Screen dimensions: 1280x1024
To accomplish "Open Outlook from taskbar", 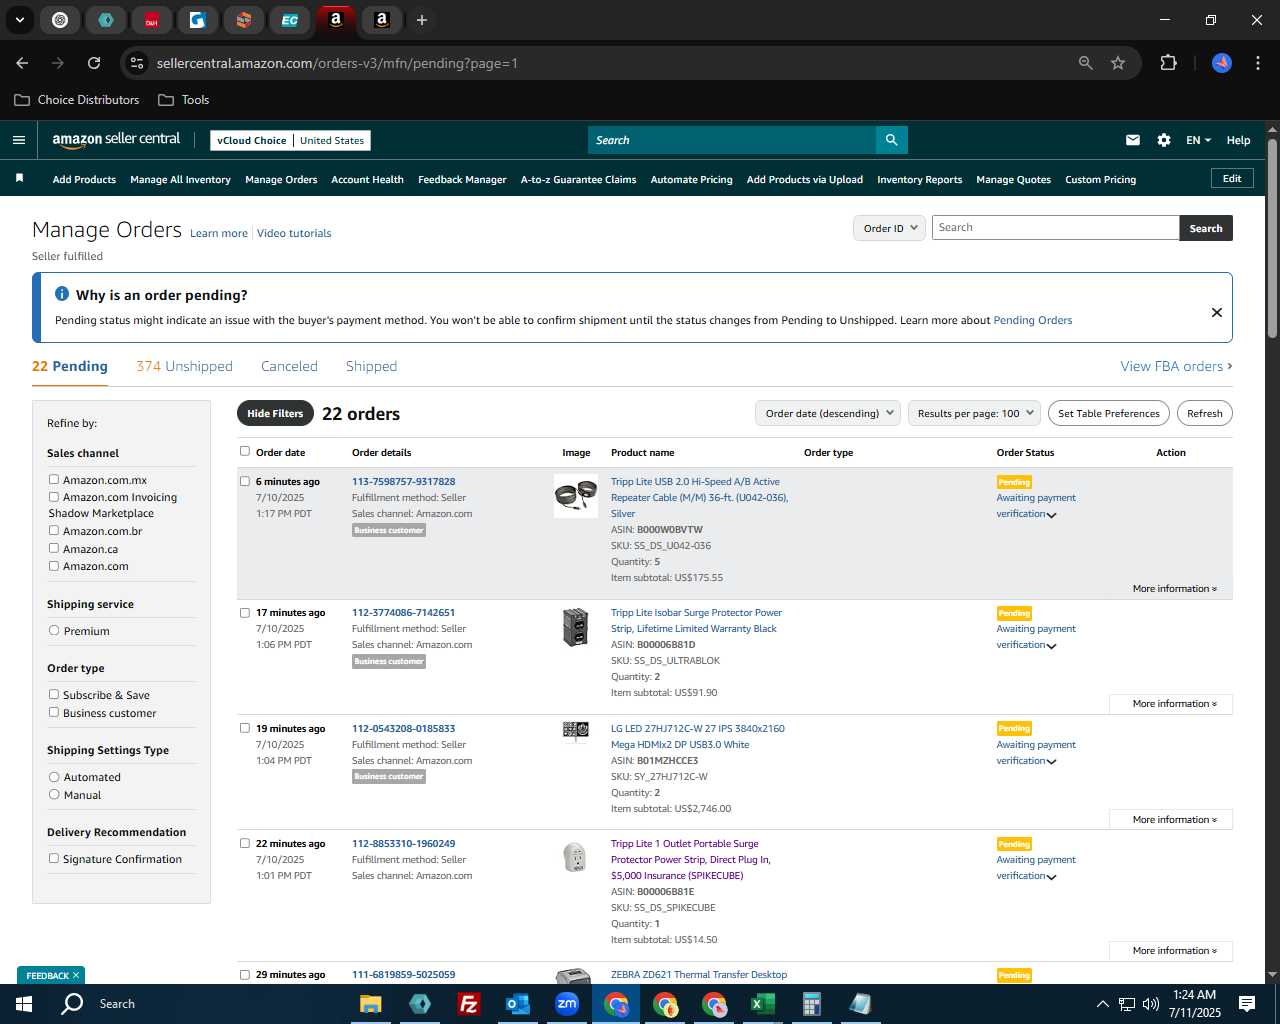I will coord(518,1004).
